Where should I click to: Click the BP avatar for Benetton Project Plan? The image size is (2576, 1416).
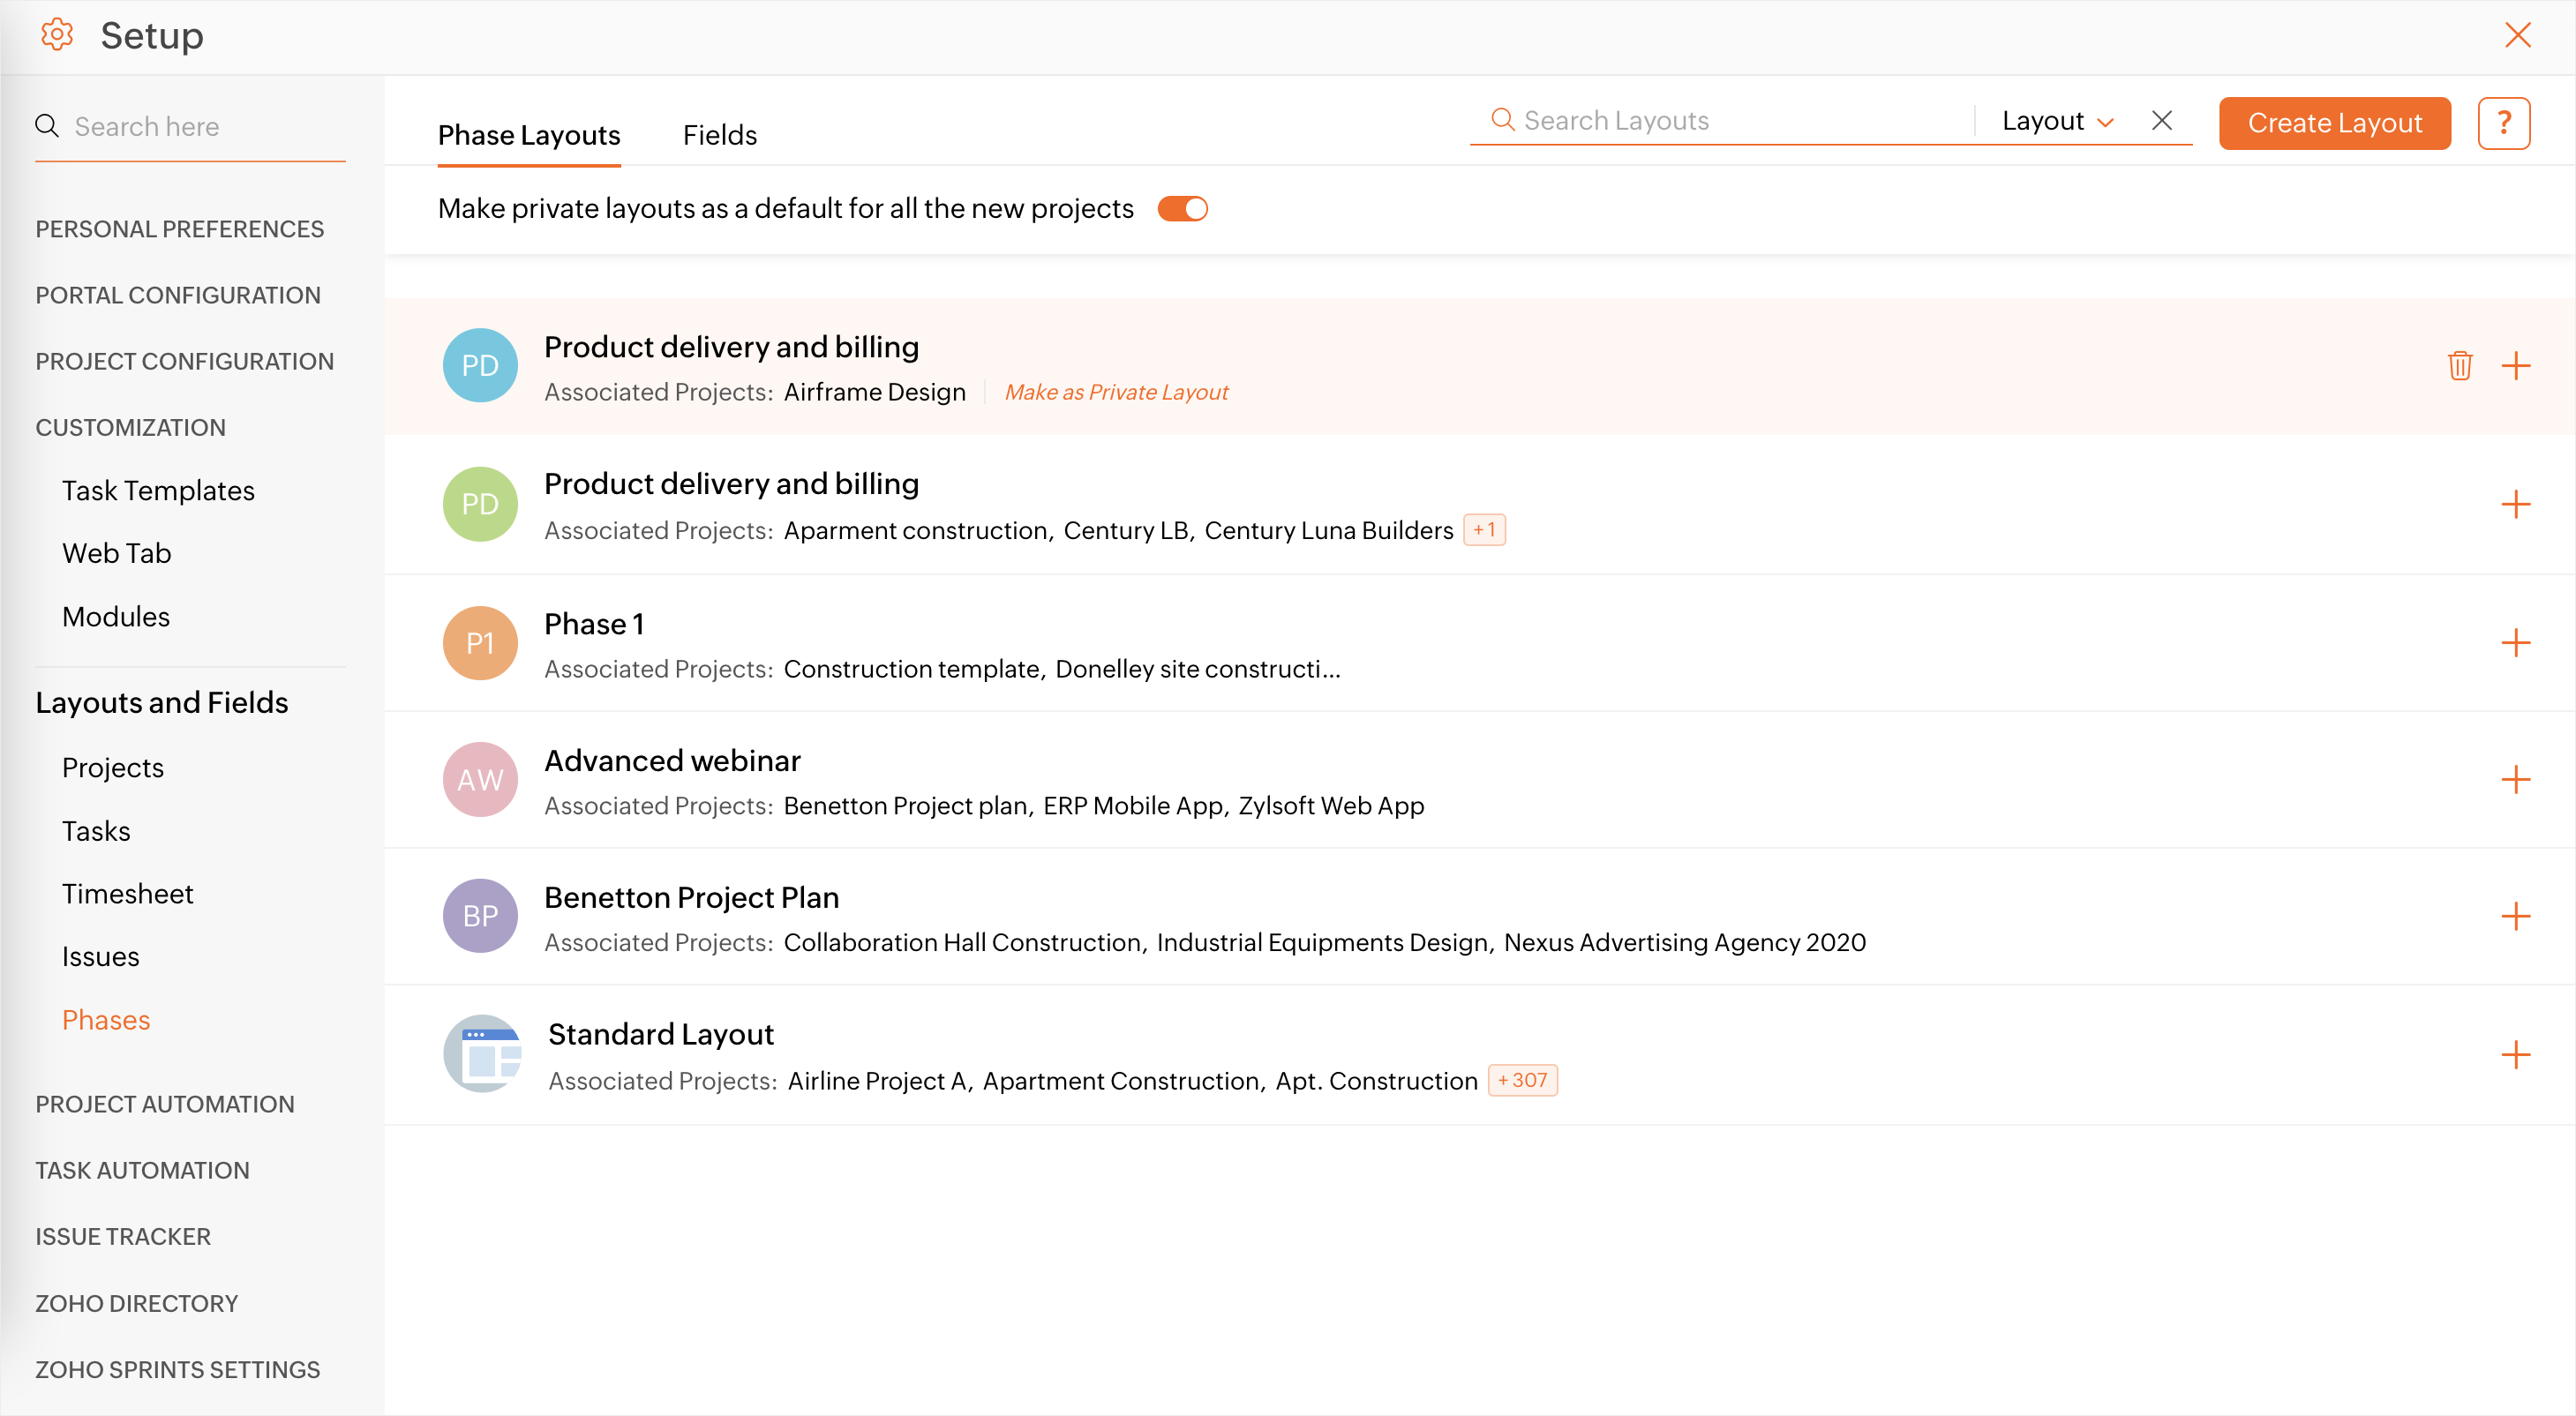(x=480, y=916)
